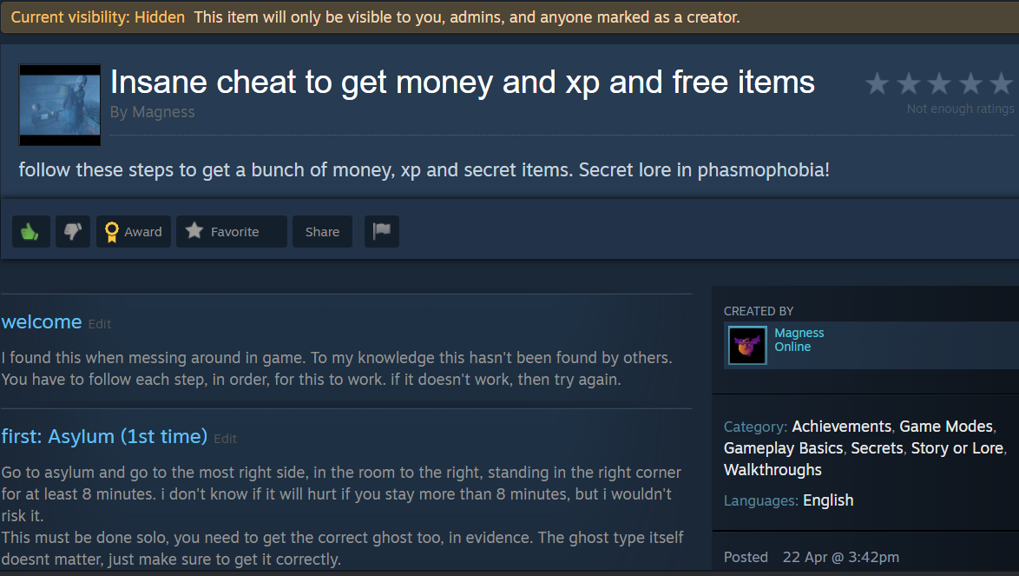Click the thumbs down rate button

click(73, 231)
